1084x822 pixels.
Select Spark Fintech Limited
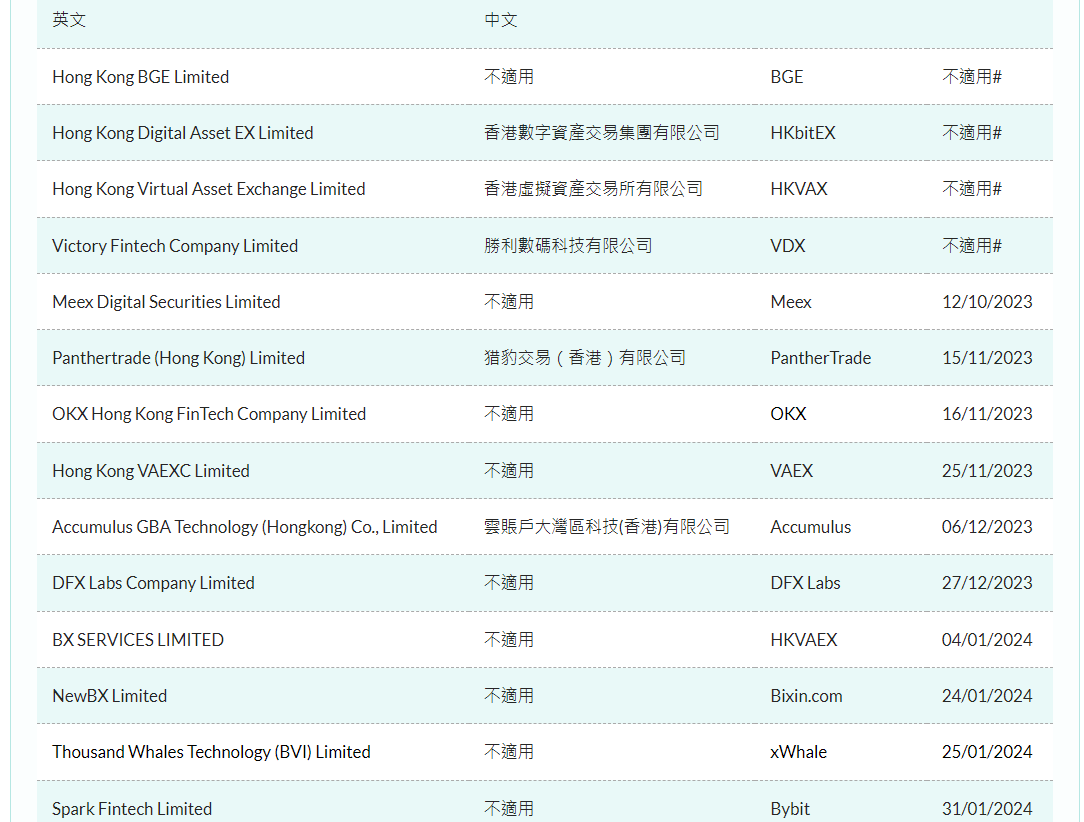132,809
